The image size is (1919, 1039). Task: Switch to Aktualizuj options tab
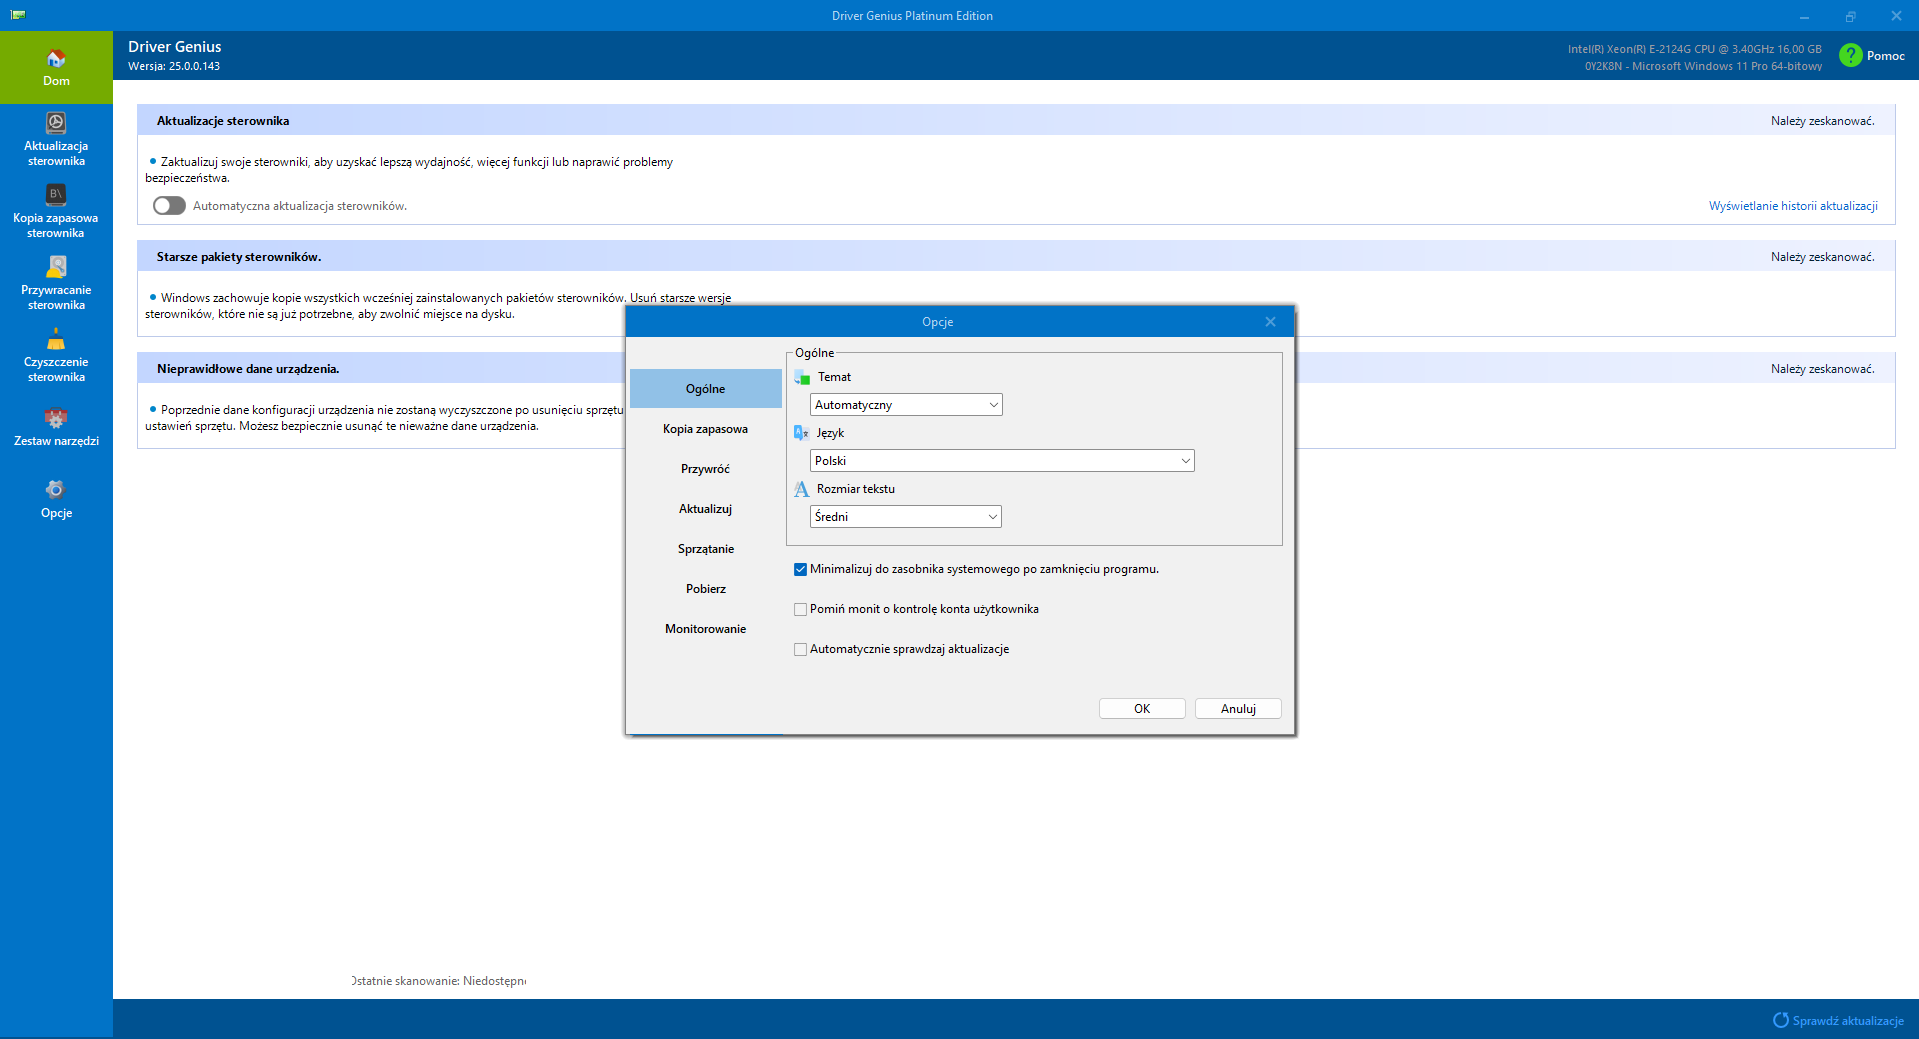pyautogui.click(x=706, y=509)
